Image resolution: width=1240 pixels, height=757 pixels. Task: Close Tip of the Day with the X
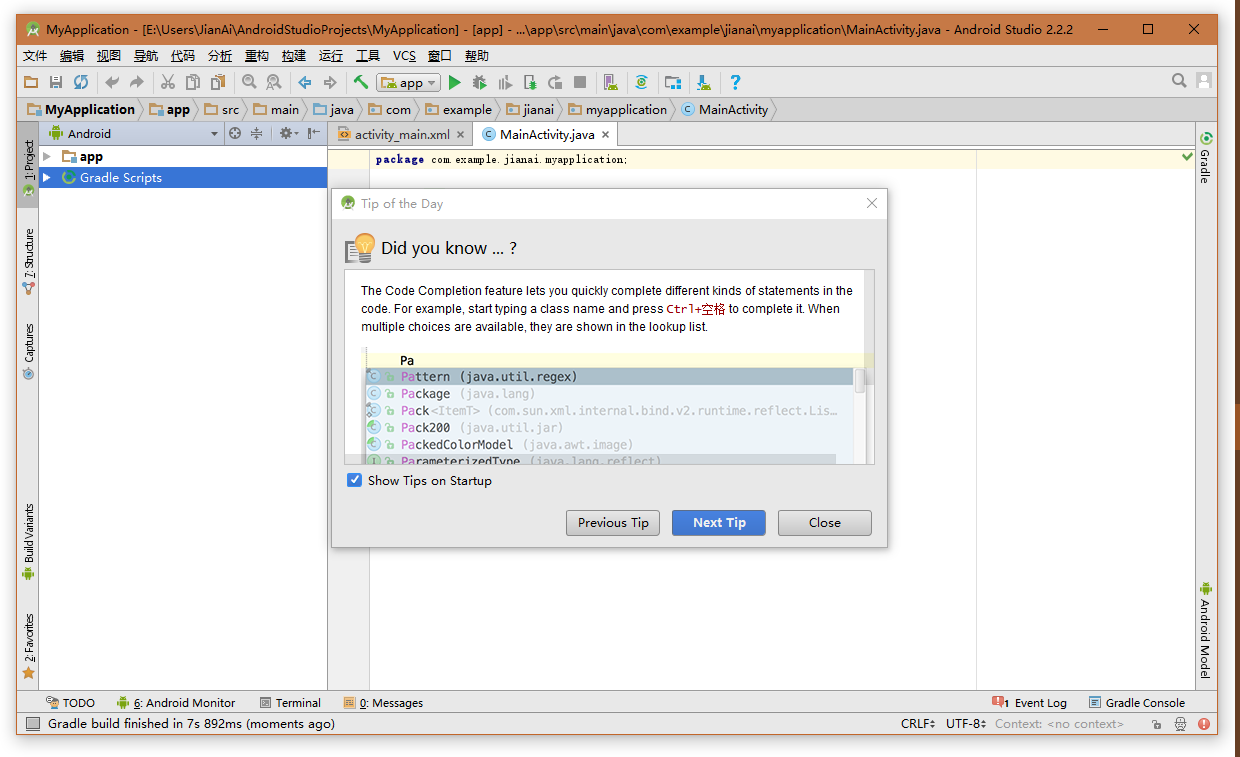[872, 203]
